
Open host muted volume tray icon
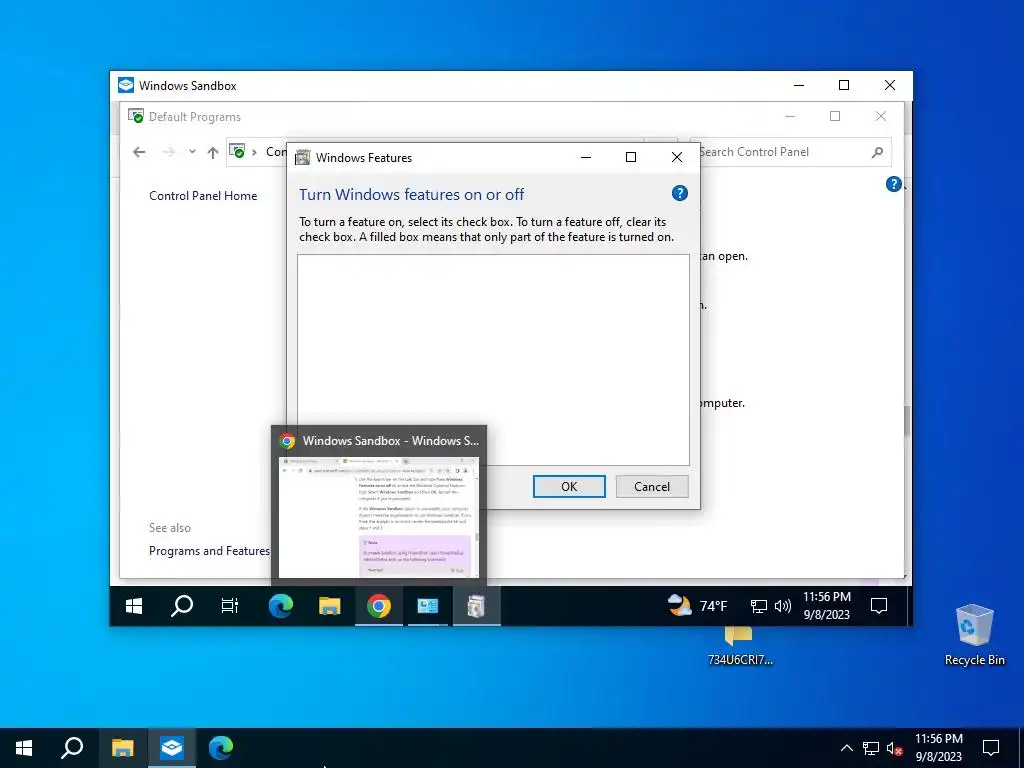(x=895, y=748)
